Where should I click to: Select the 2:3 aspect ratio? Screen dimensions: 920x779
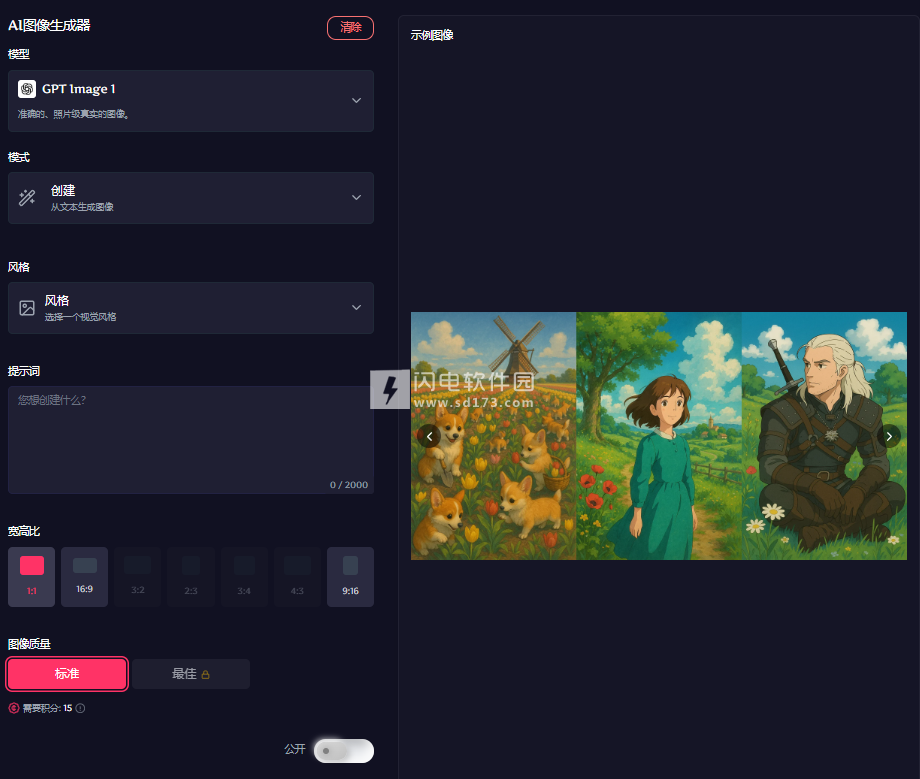click(x=191, y=577)
